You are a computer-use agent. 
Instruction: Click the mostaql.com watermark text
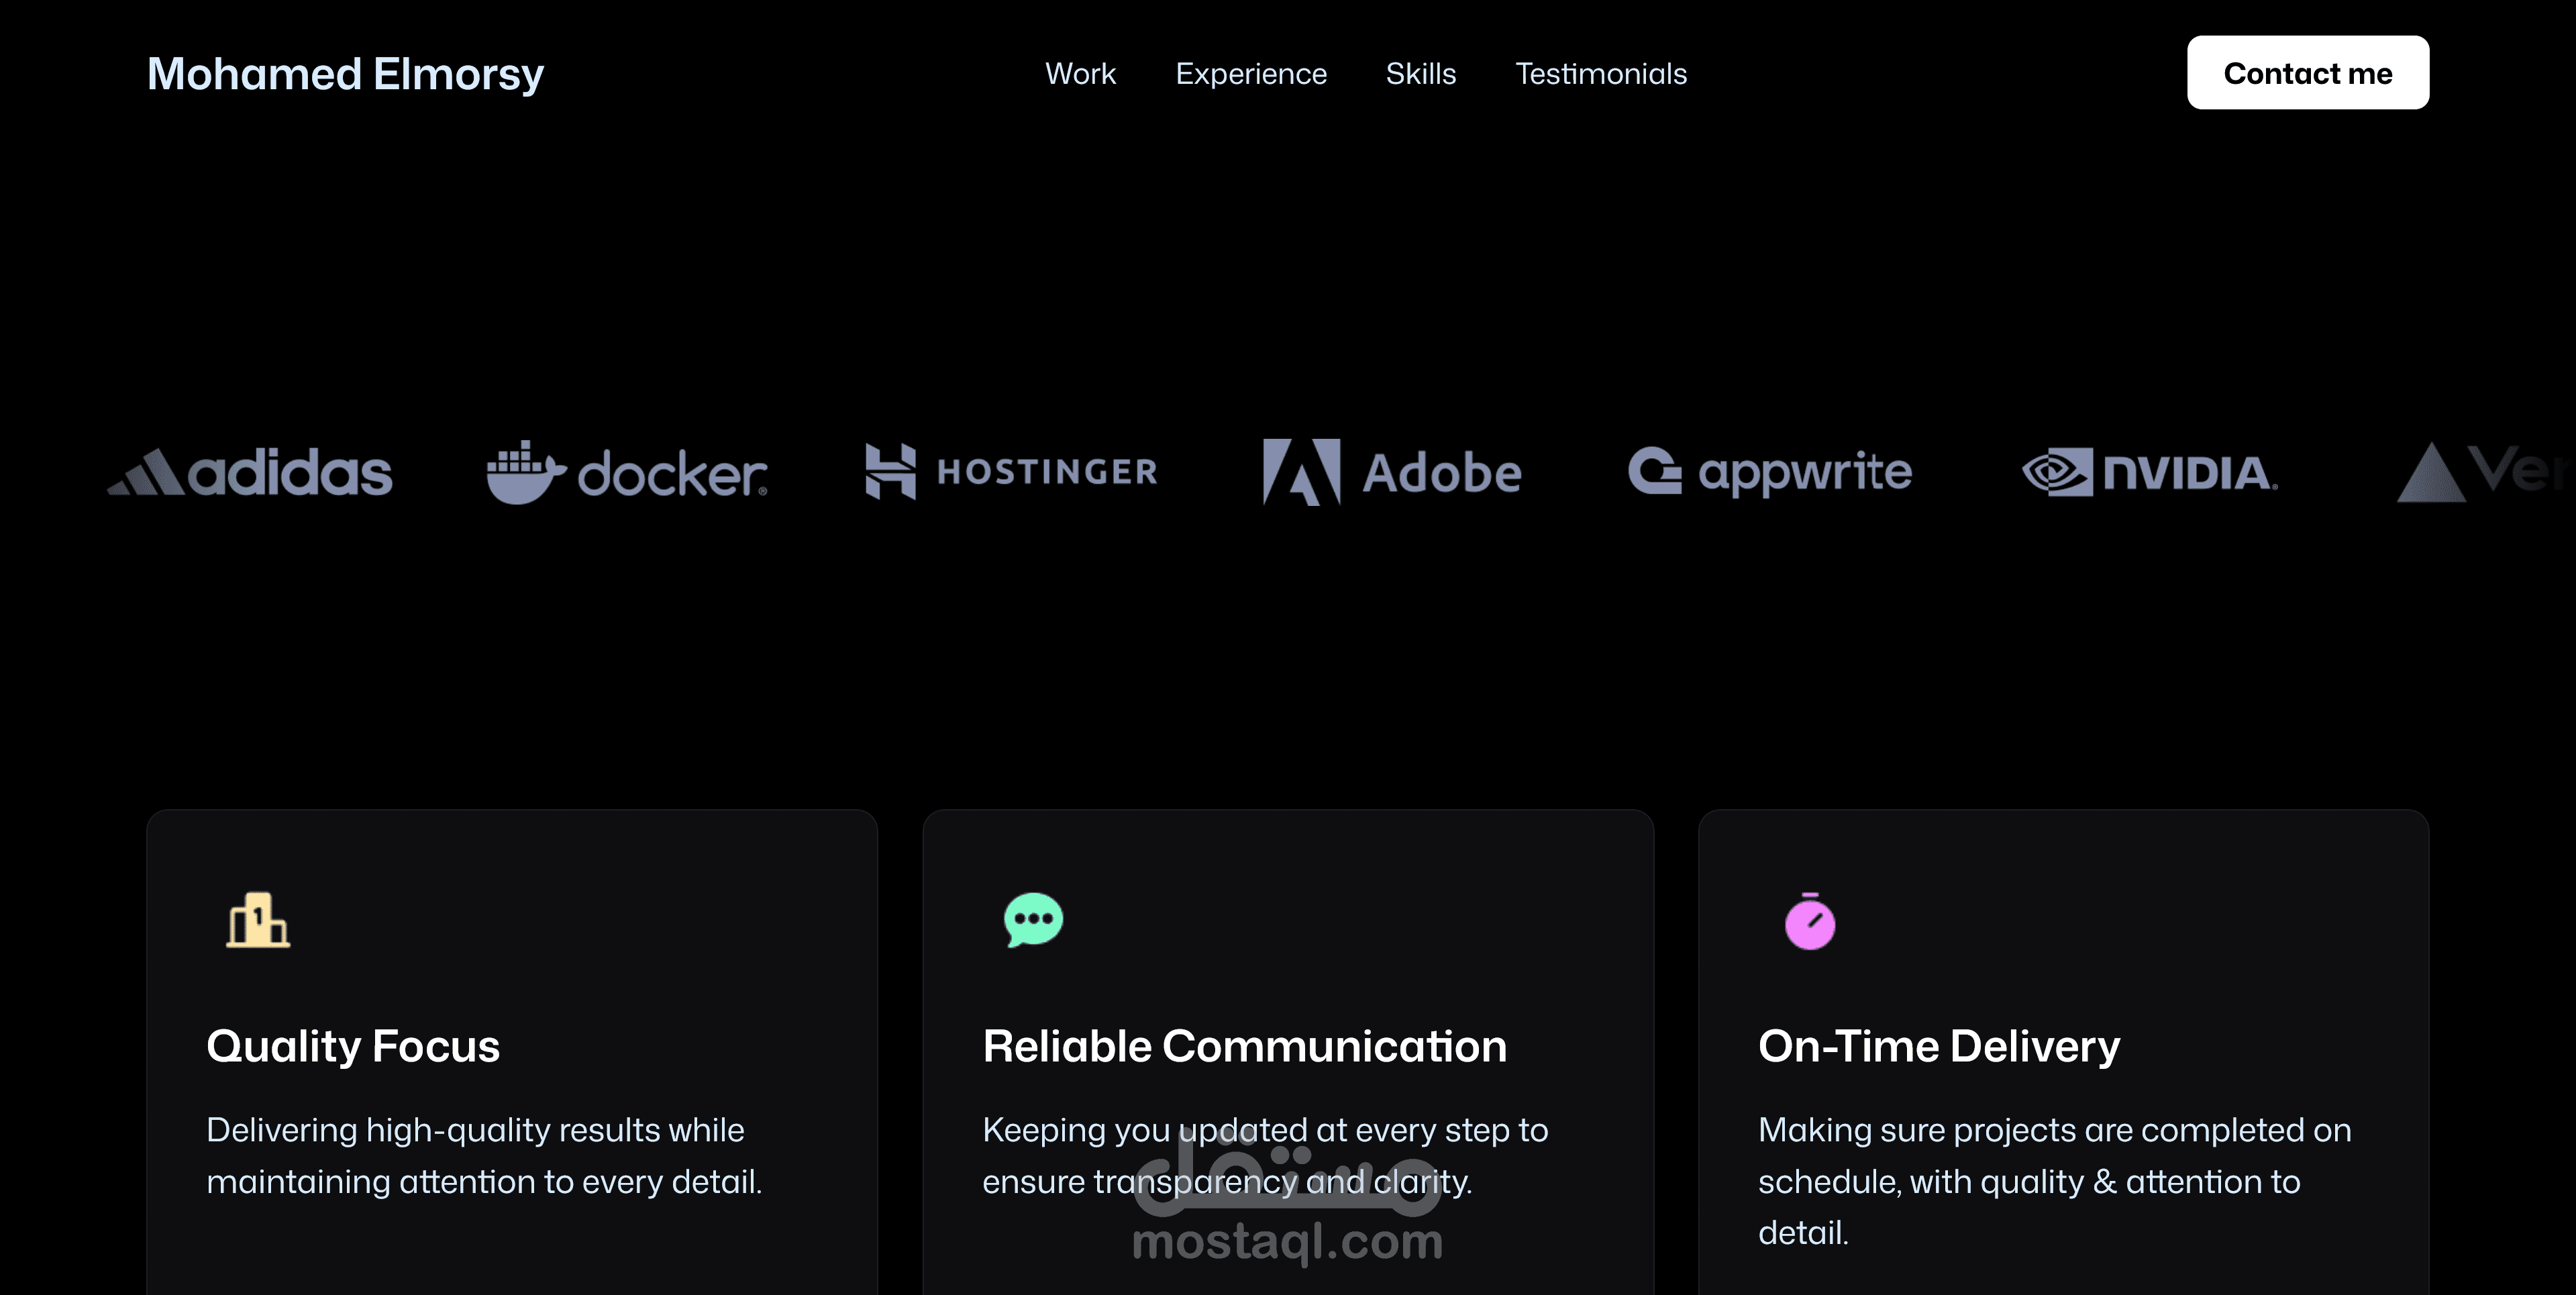coord(1287,1241)
